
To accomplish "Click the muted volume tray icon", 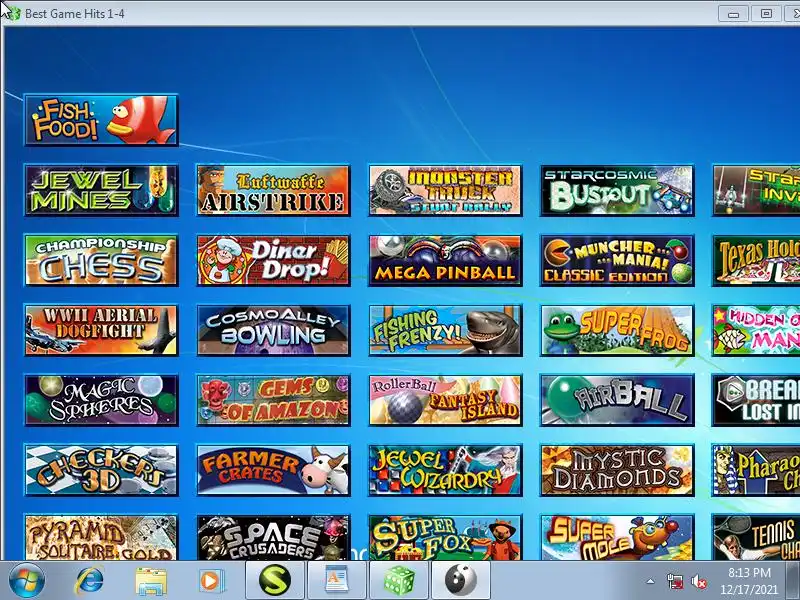I will (698, 581).
